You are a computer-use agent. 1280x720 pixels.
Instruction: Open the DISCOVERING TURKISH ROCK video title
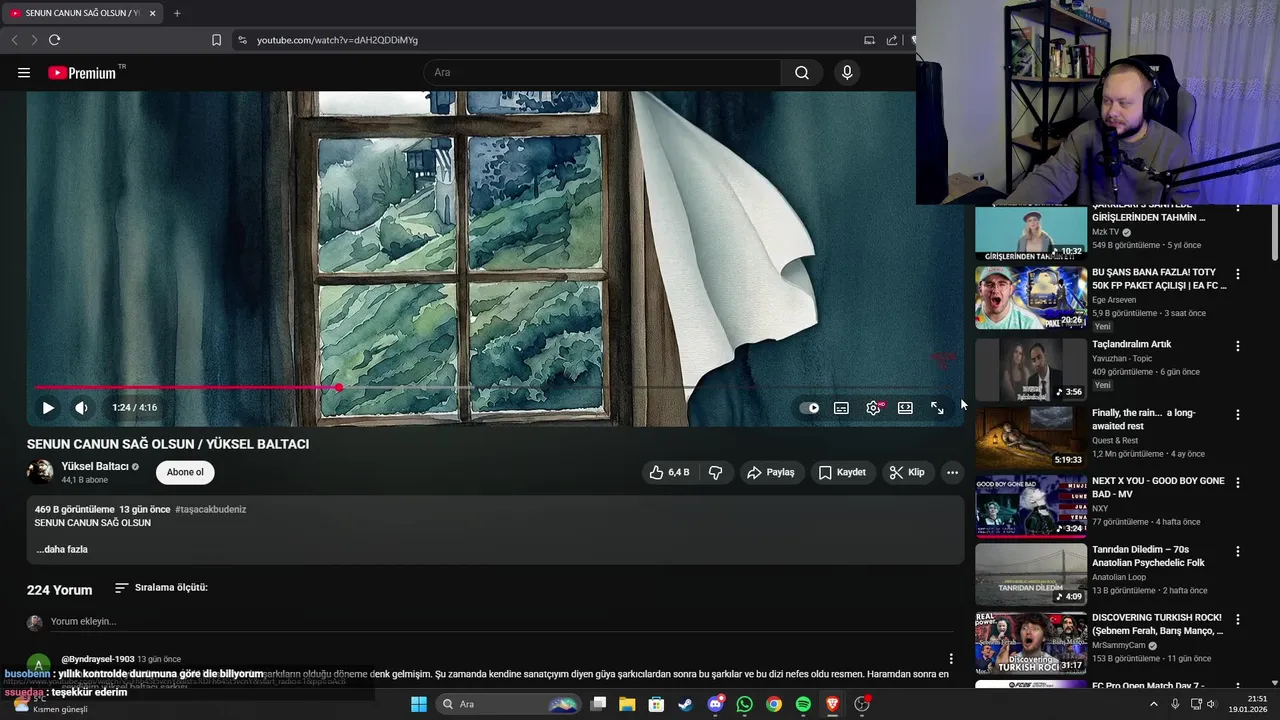point(1158,624)
